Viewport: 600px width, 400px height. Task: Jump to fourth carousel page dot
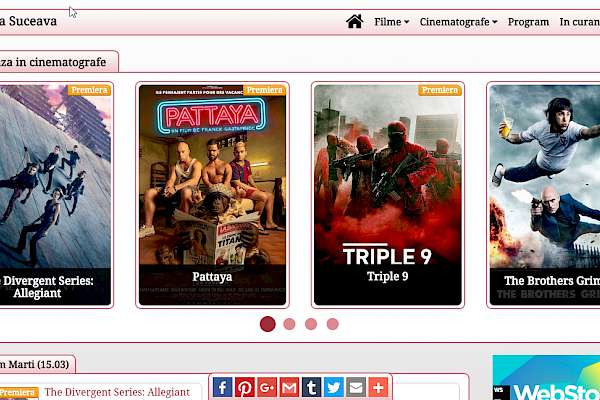click(333, 324)
